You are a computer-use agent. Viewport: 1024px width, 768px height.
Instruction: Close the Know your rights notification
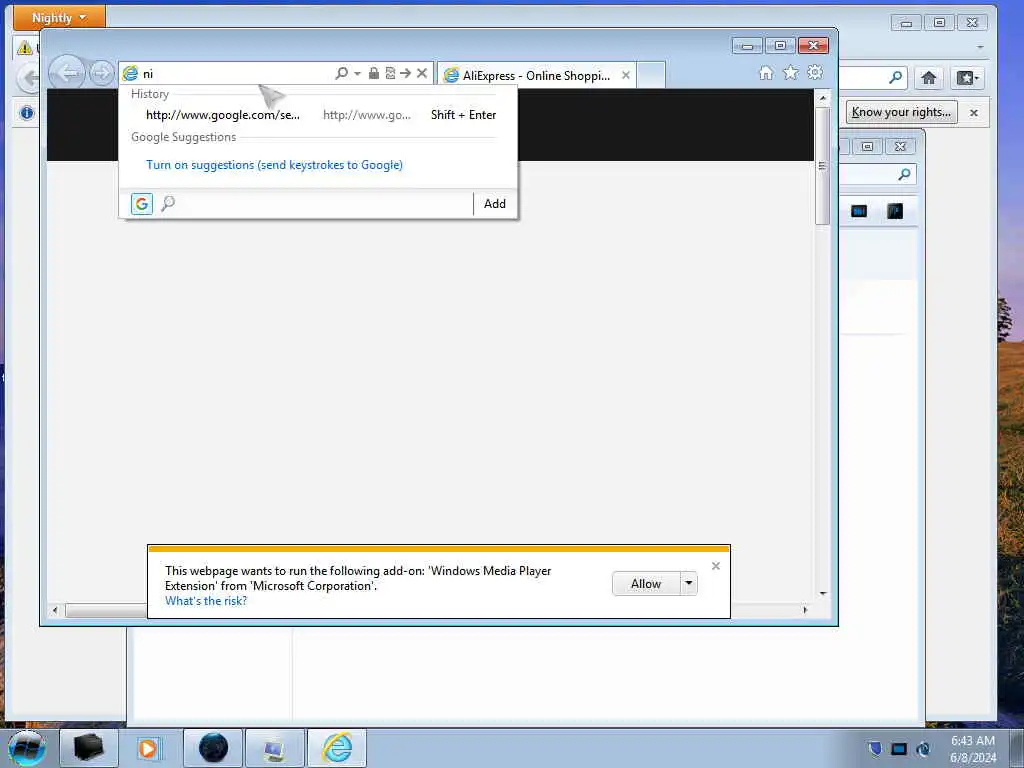point(974,113)
